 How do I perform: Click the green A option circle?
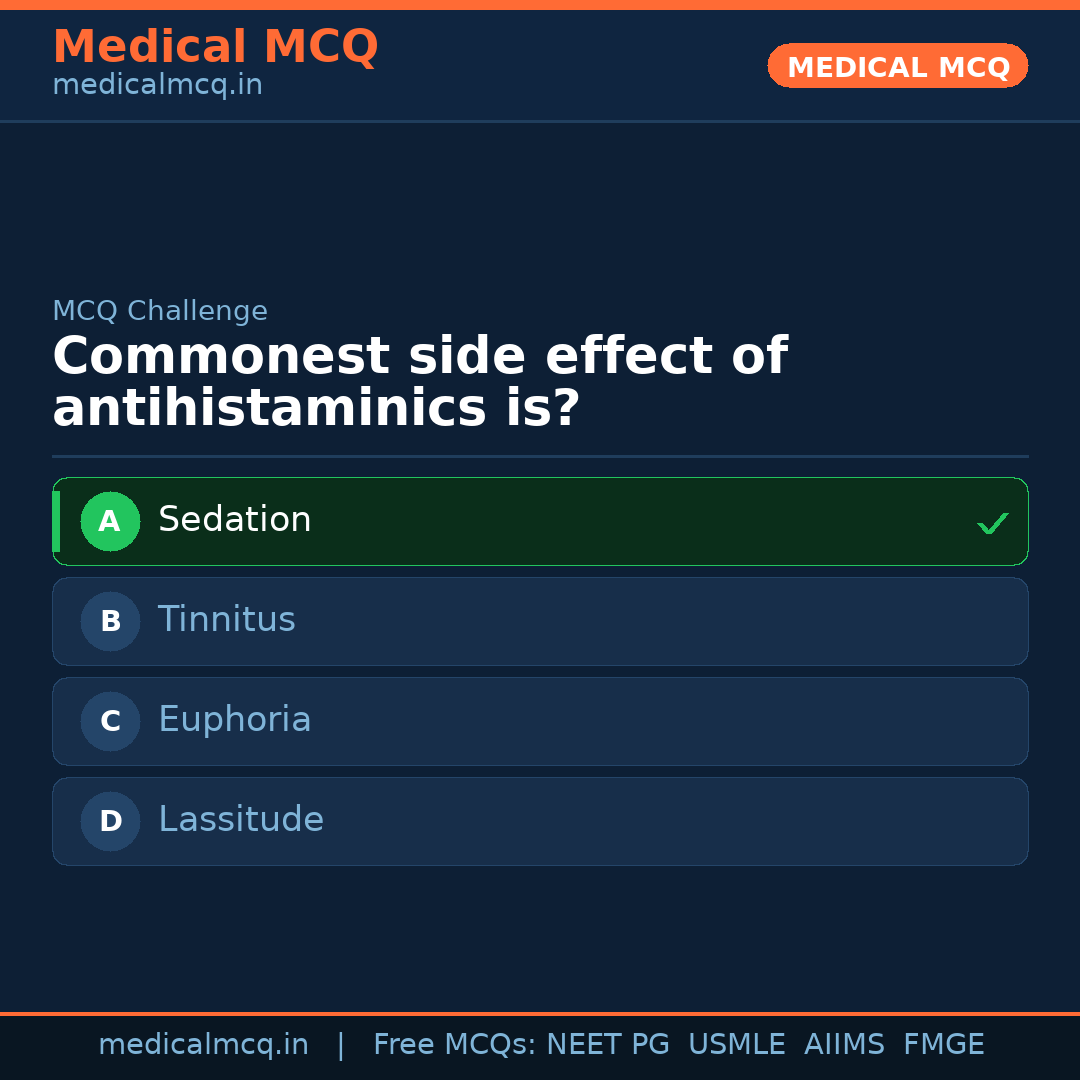(x=110, y=521)
